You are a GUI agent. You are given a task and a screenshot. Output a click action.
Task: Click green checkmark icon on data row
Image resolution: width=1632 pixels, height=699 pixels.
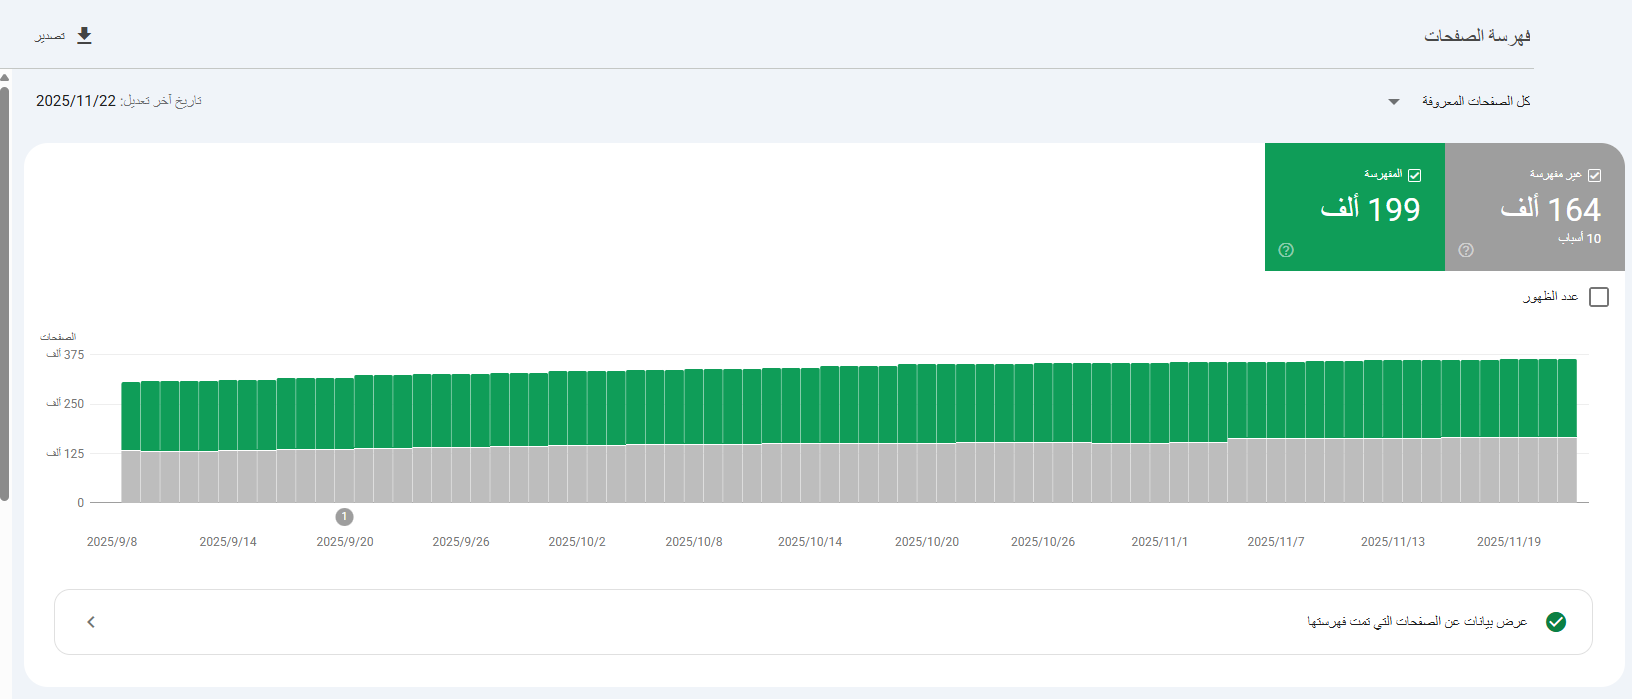(x=1556, y=622)
